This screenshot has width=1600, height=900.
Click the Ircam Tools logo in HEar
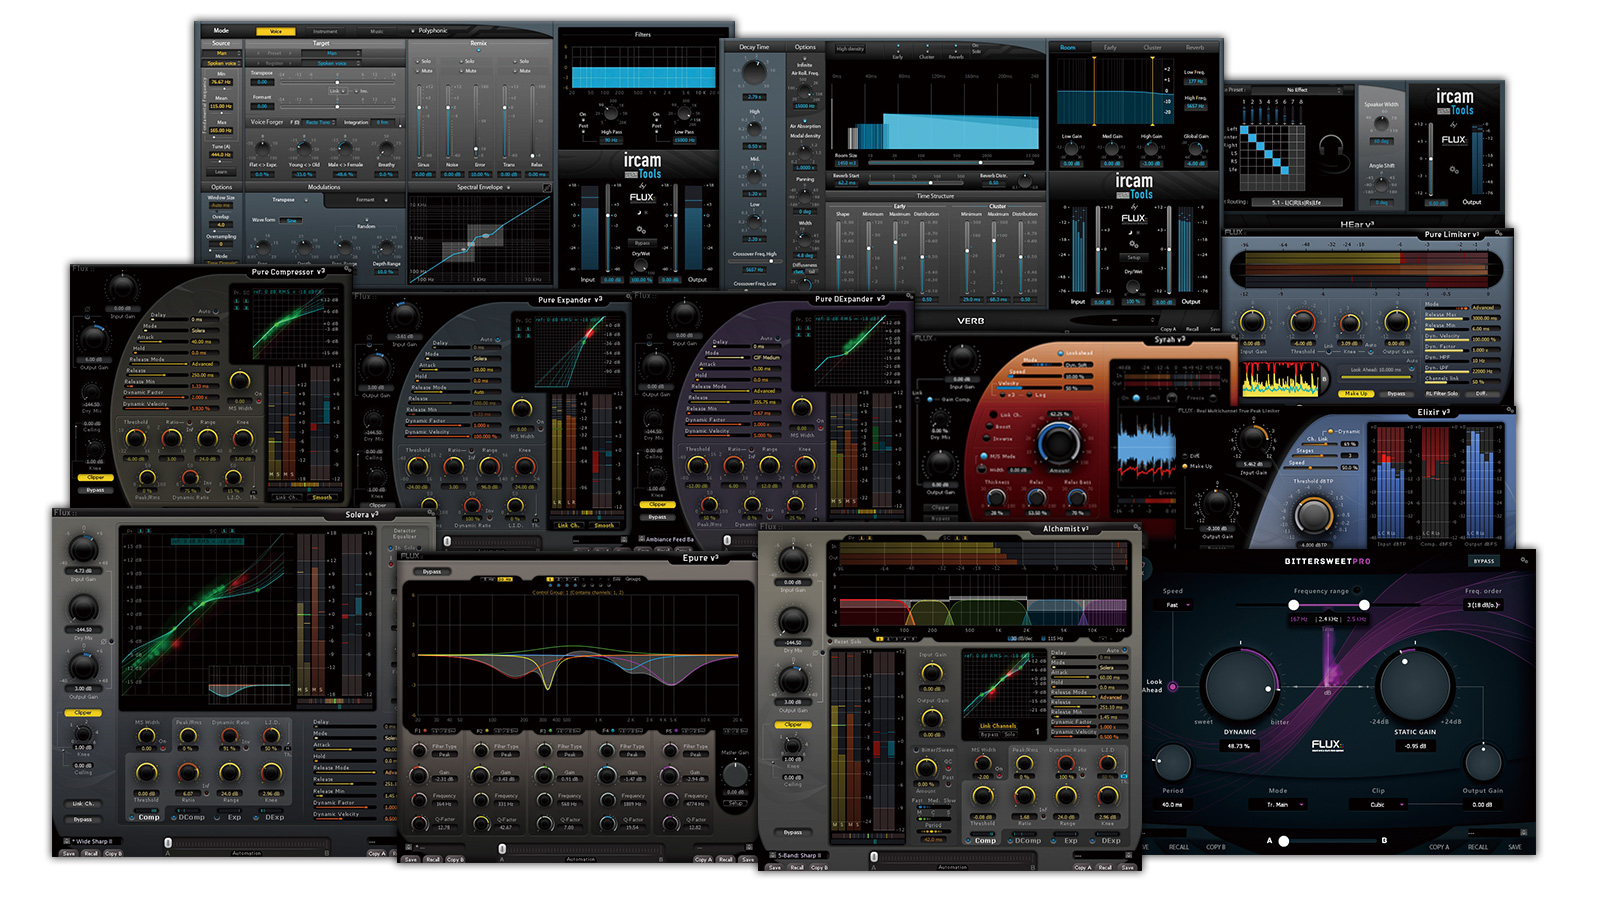coord(1455,102)
